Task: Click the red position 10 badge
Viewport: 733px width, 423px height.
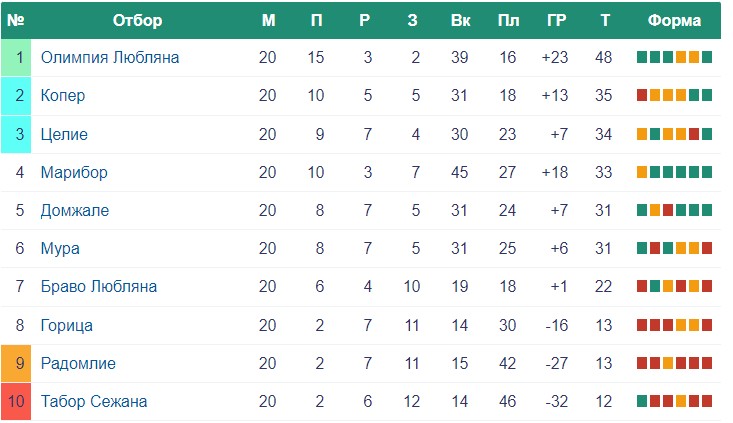Action: click(x=16, y=401)
